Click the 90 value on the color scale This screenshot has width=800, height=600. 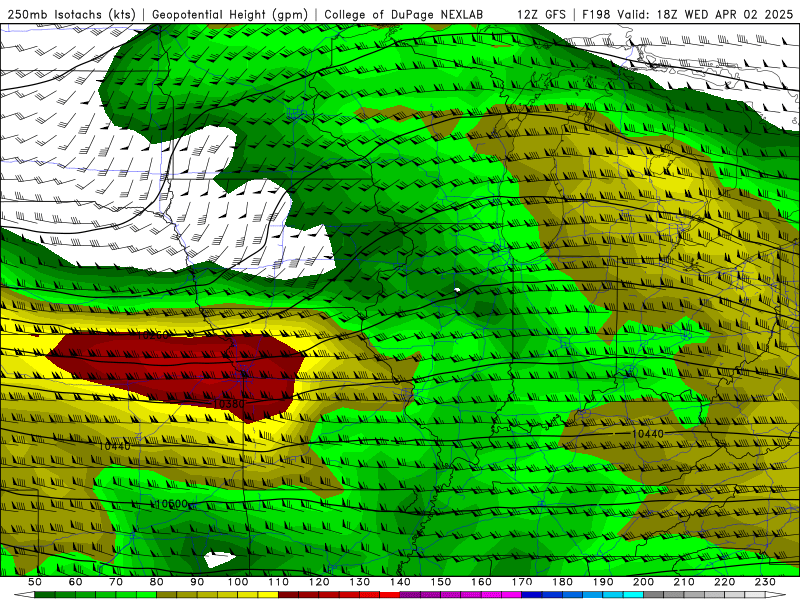[x=197, y=582]
